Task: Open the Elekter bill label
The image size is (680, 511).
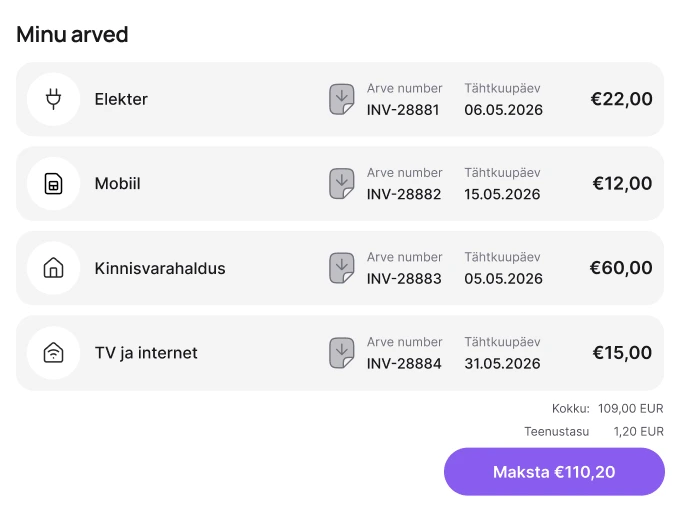Action: (x=121, y=99)
